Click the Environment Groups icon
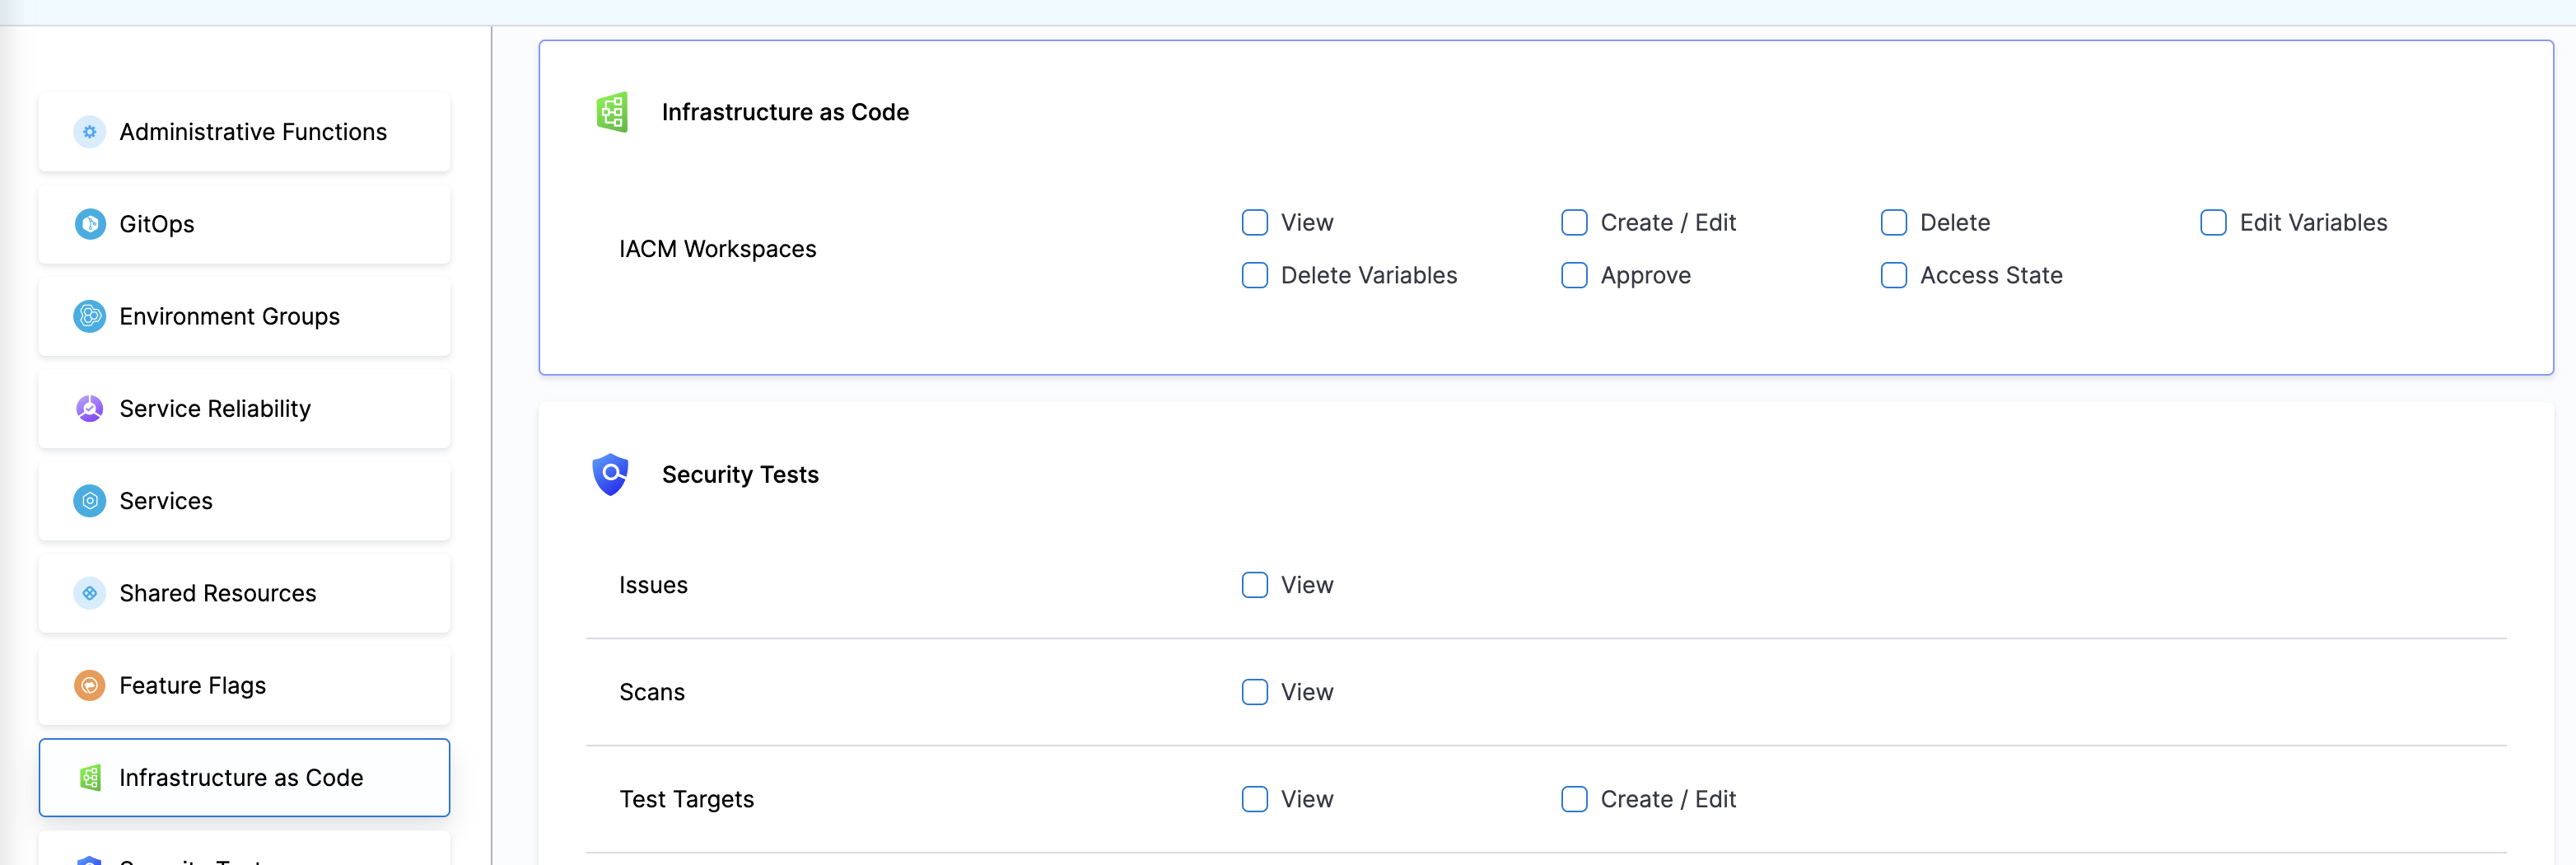The image size is (2576, 865). pyautogui.click(x=90, y=316)
